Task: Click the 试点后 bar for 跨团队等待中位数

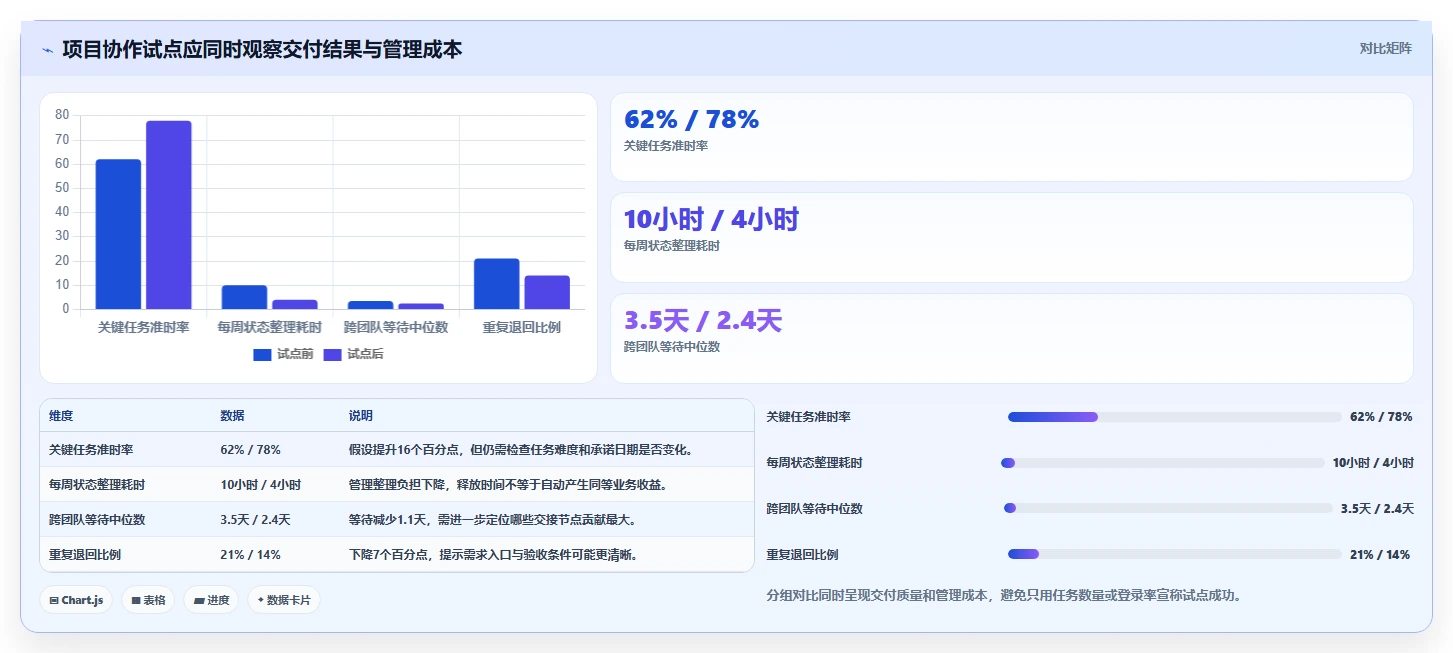Action: pos(420,306)
